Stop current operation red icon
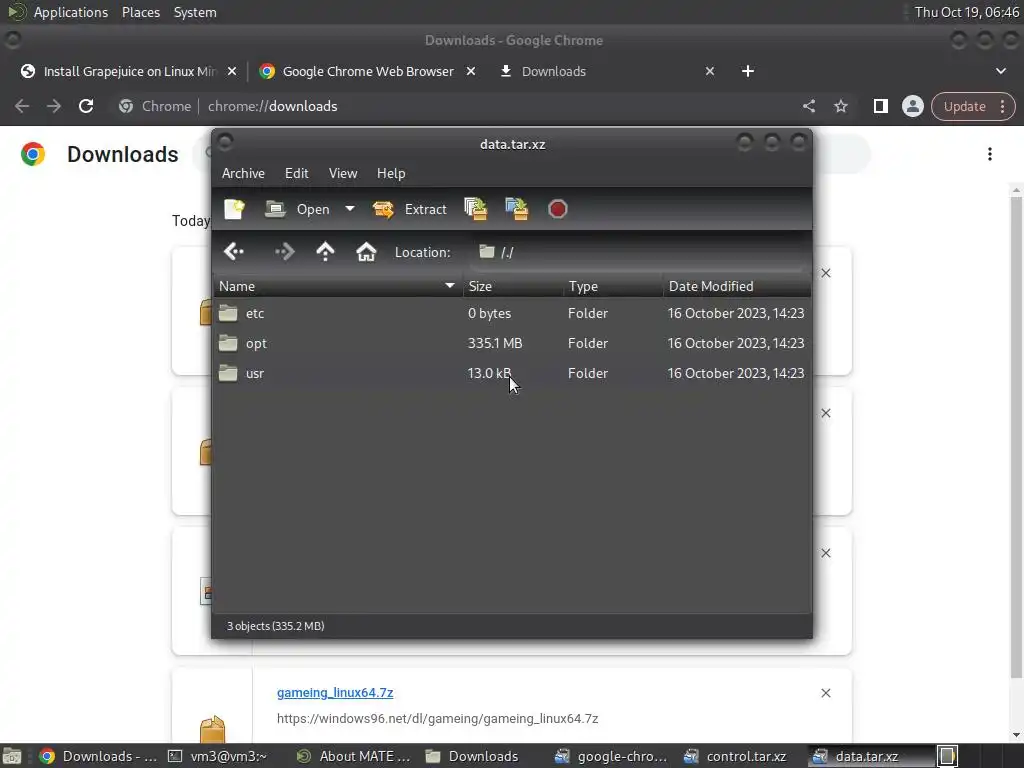1024x768 pixels. [557, 209]
